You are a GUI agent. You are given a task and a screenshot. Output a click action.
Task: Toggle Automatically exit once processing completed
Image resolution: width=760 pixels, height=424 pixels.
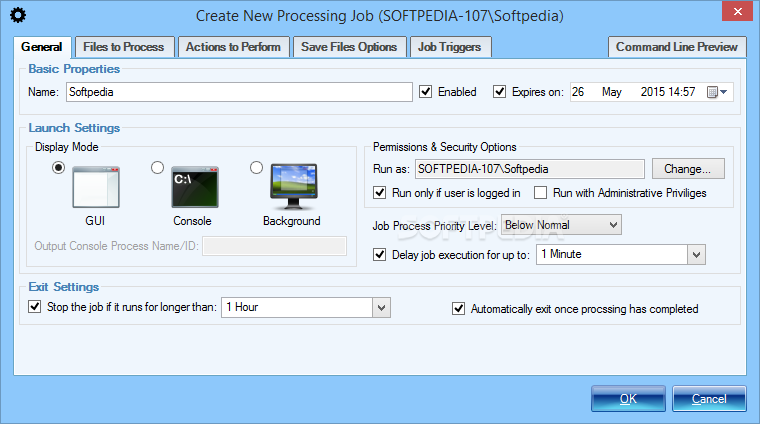[x=460, y=309]
